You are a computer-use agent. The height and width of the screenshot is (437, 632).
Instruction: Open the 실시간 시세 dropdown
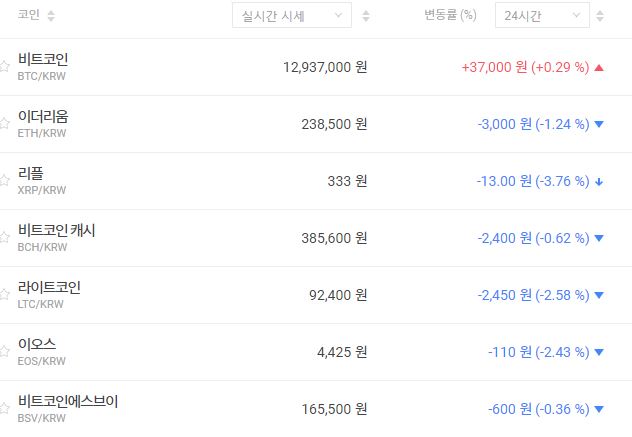(291, 16)
